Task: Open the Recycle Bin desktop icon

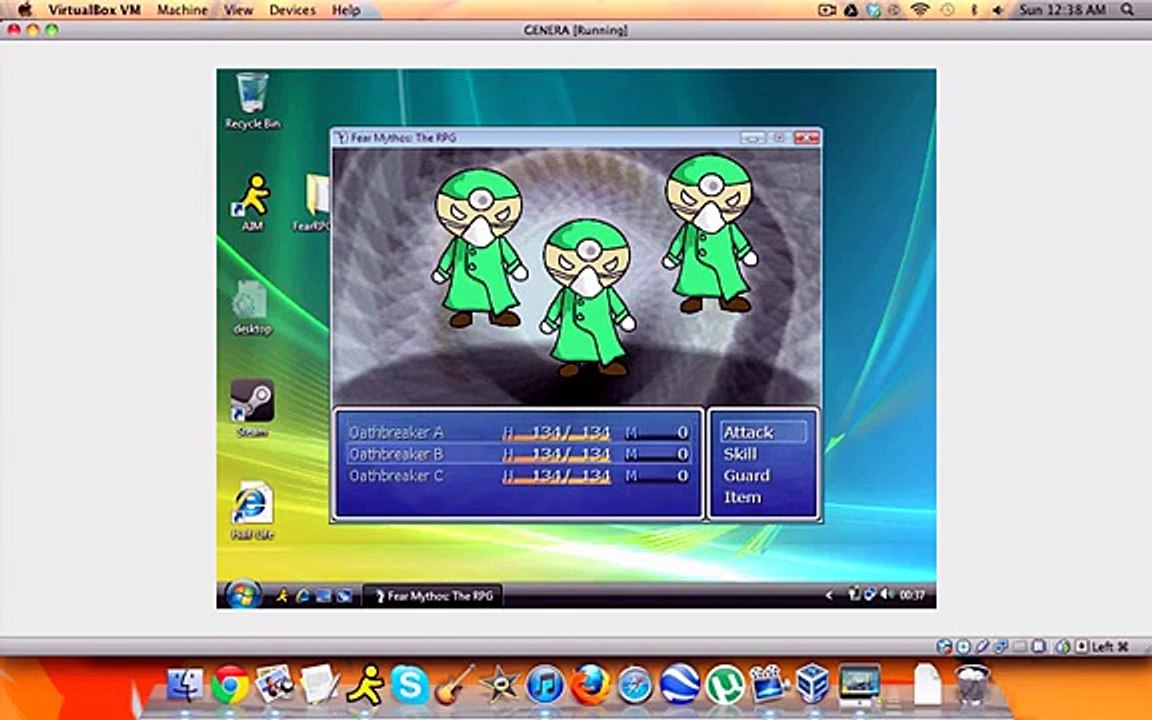Action: point(252,101)
